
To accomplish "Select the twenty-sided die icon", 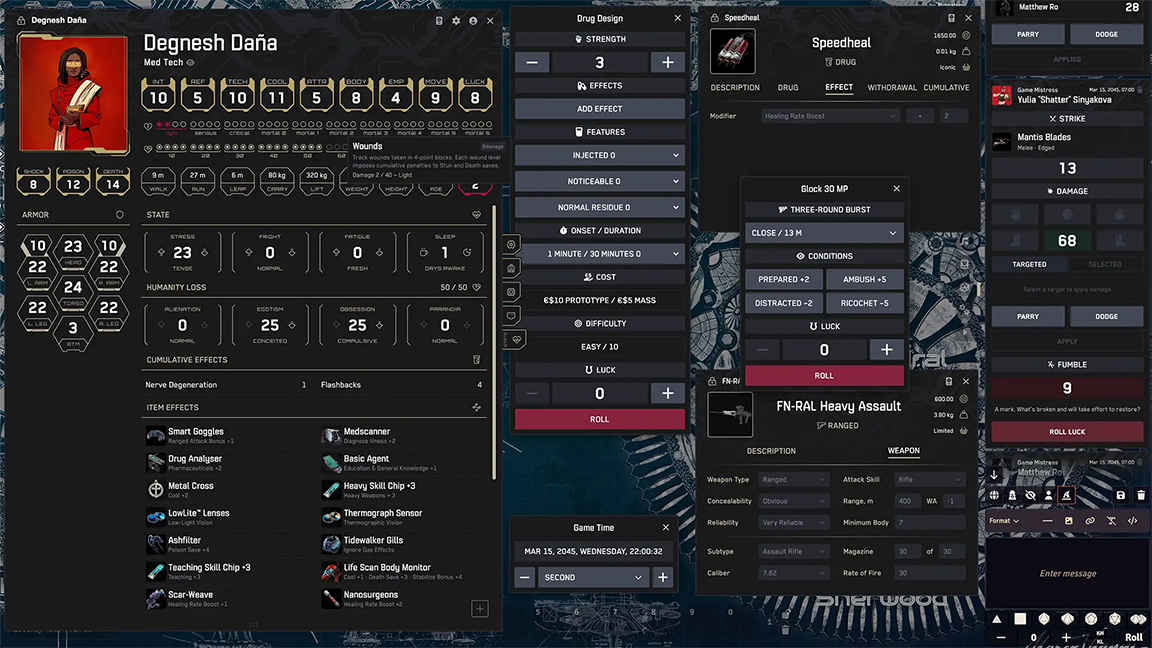I will point(1115,619).
